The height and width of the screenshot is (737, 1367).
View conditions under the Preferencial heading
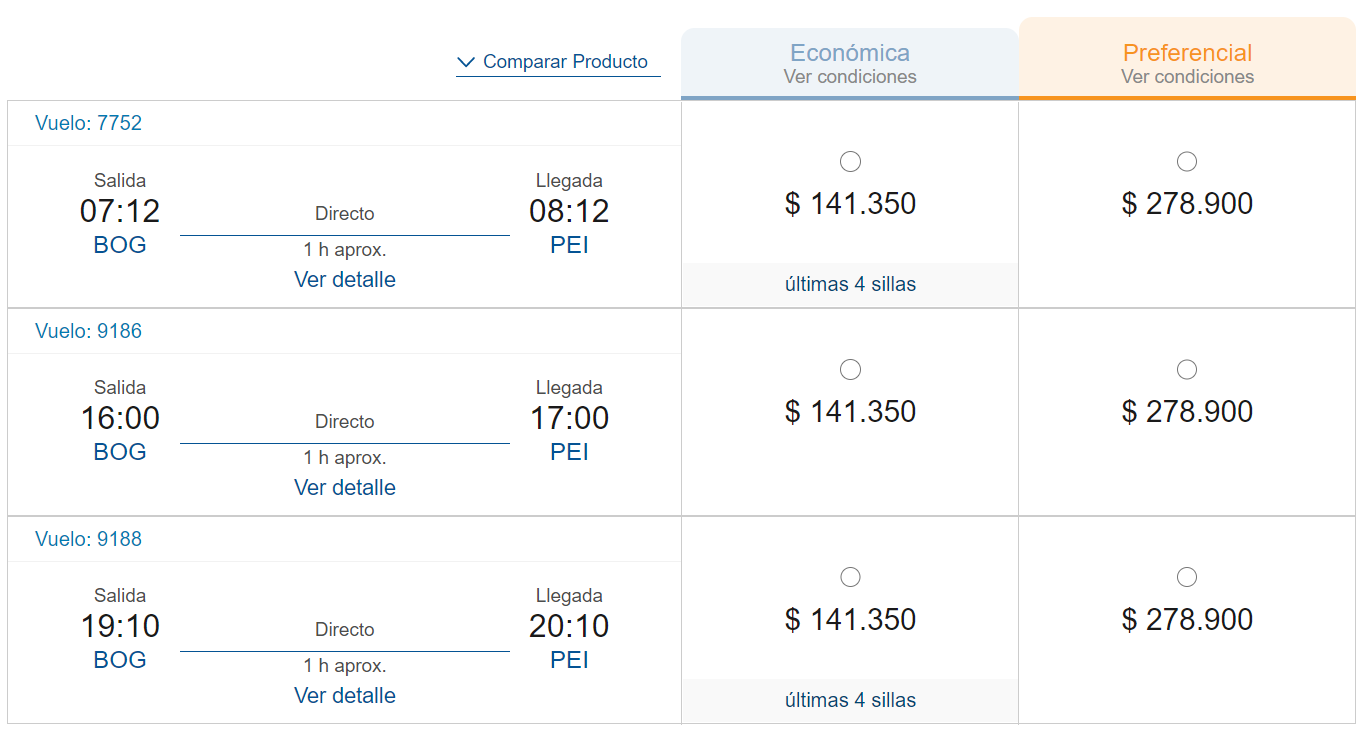point(1188,77)
